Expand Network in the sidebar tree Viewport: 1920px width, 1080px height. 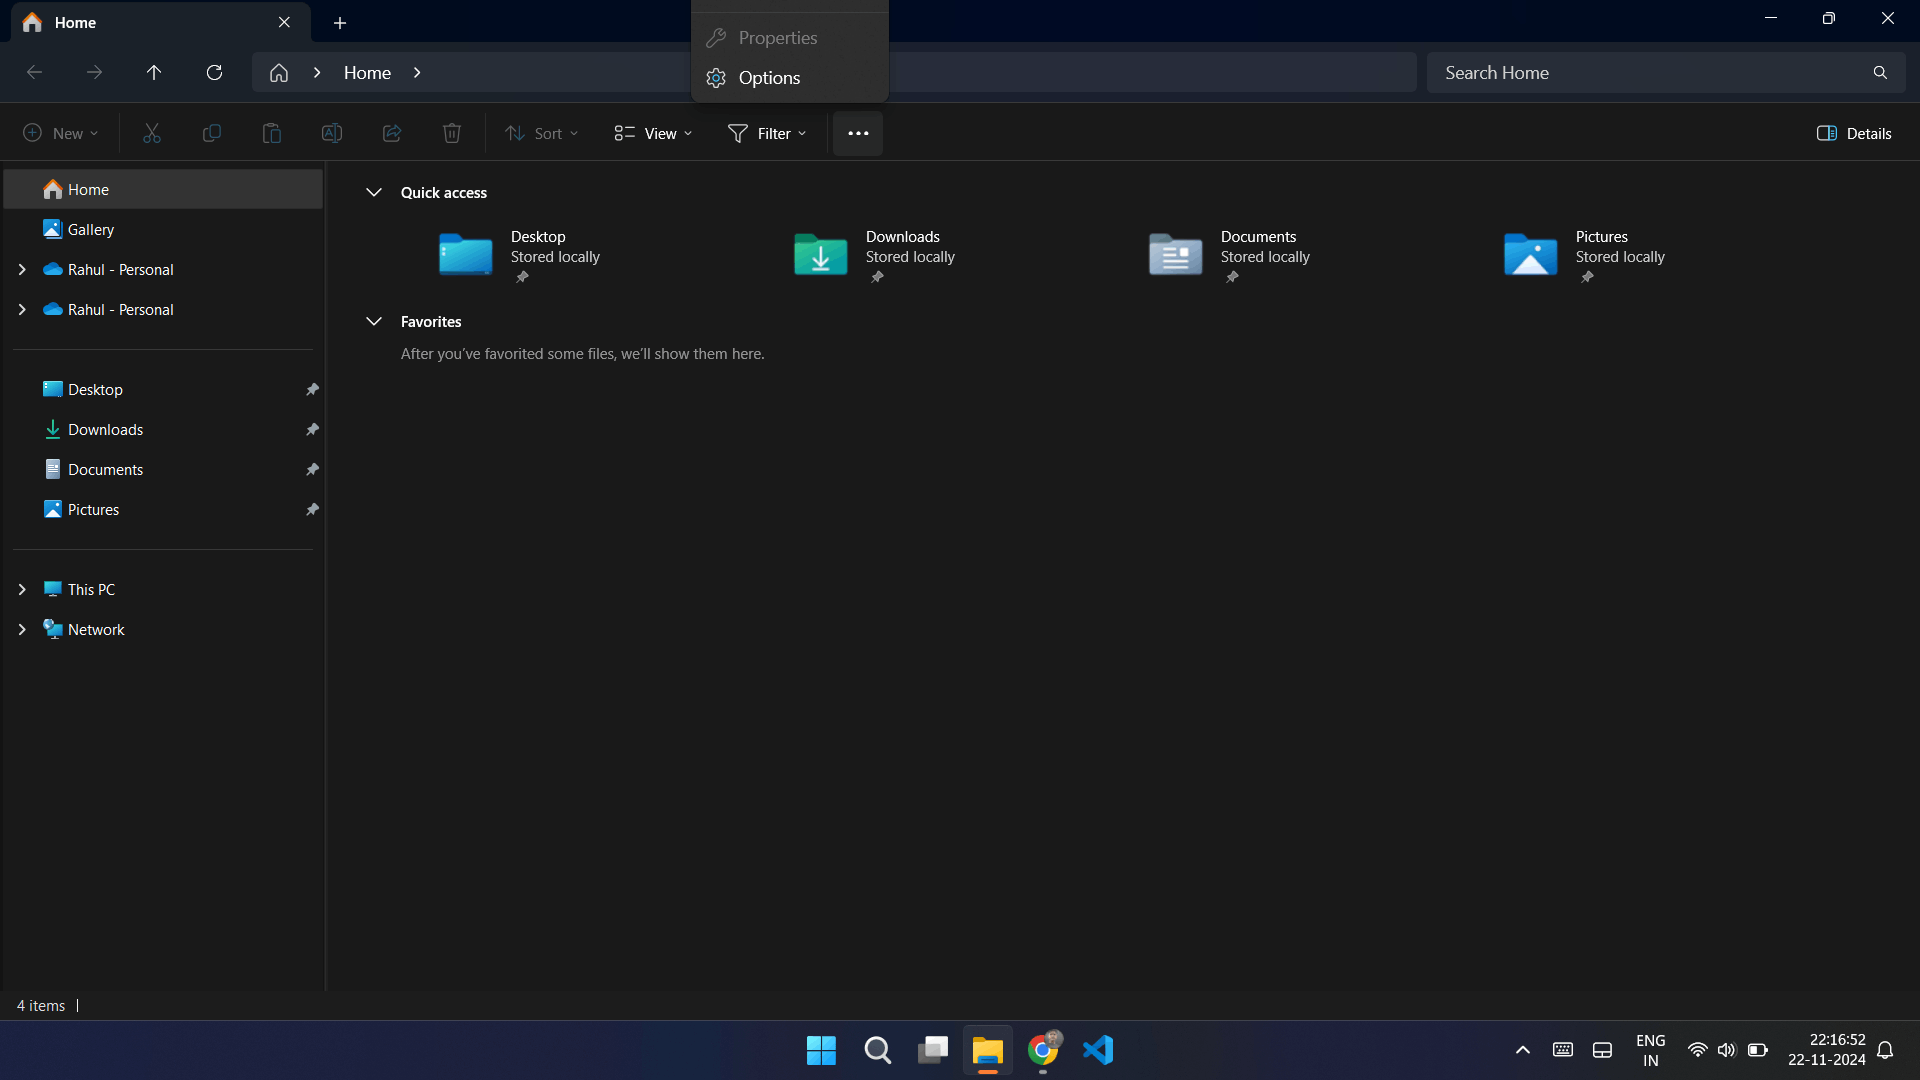22,629
